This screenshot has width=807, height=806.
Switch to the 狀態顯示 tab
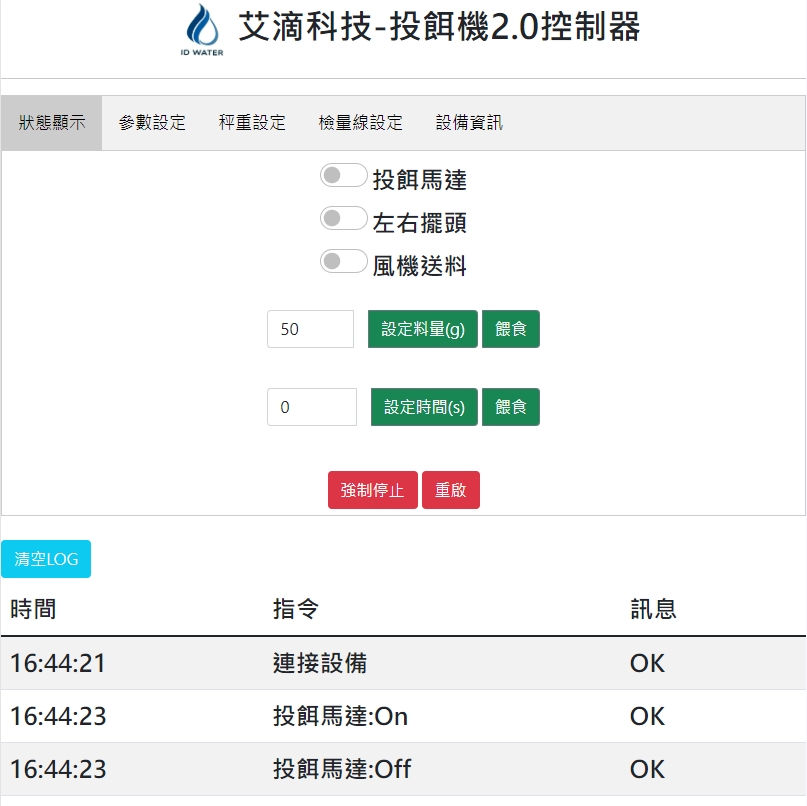point(52,123)
